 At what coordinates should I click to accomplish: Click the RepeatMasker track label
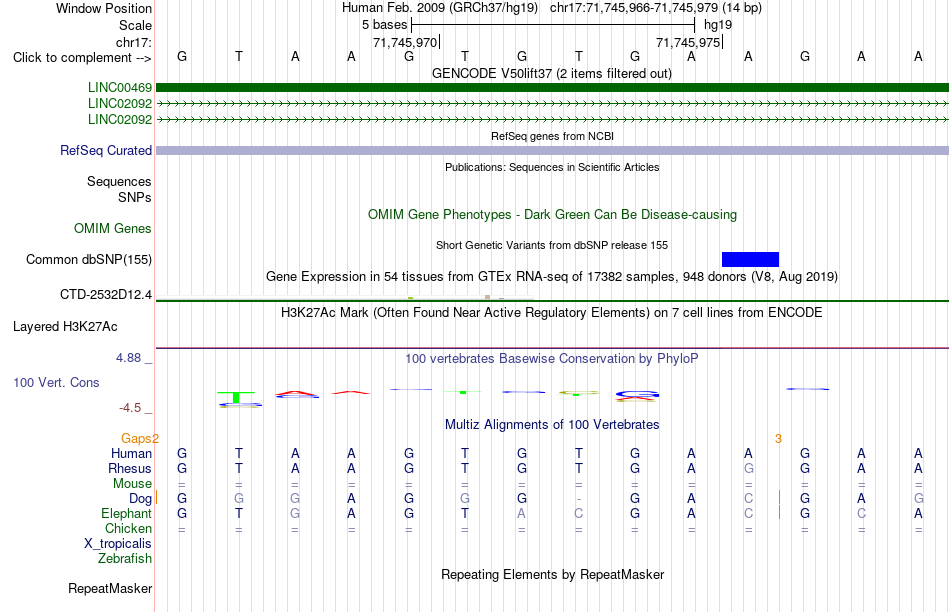pos(110,588)
